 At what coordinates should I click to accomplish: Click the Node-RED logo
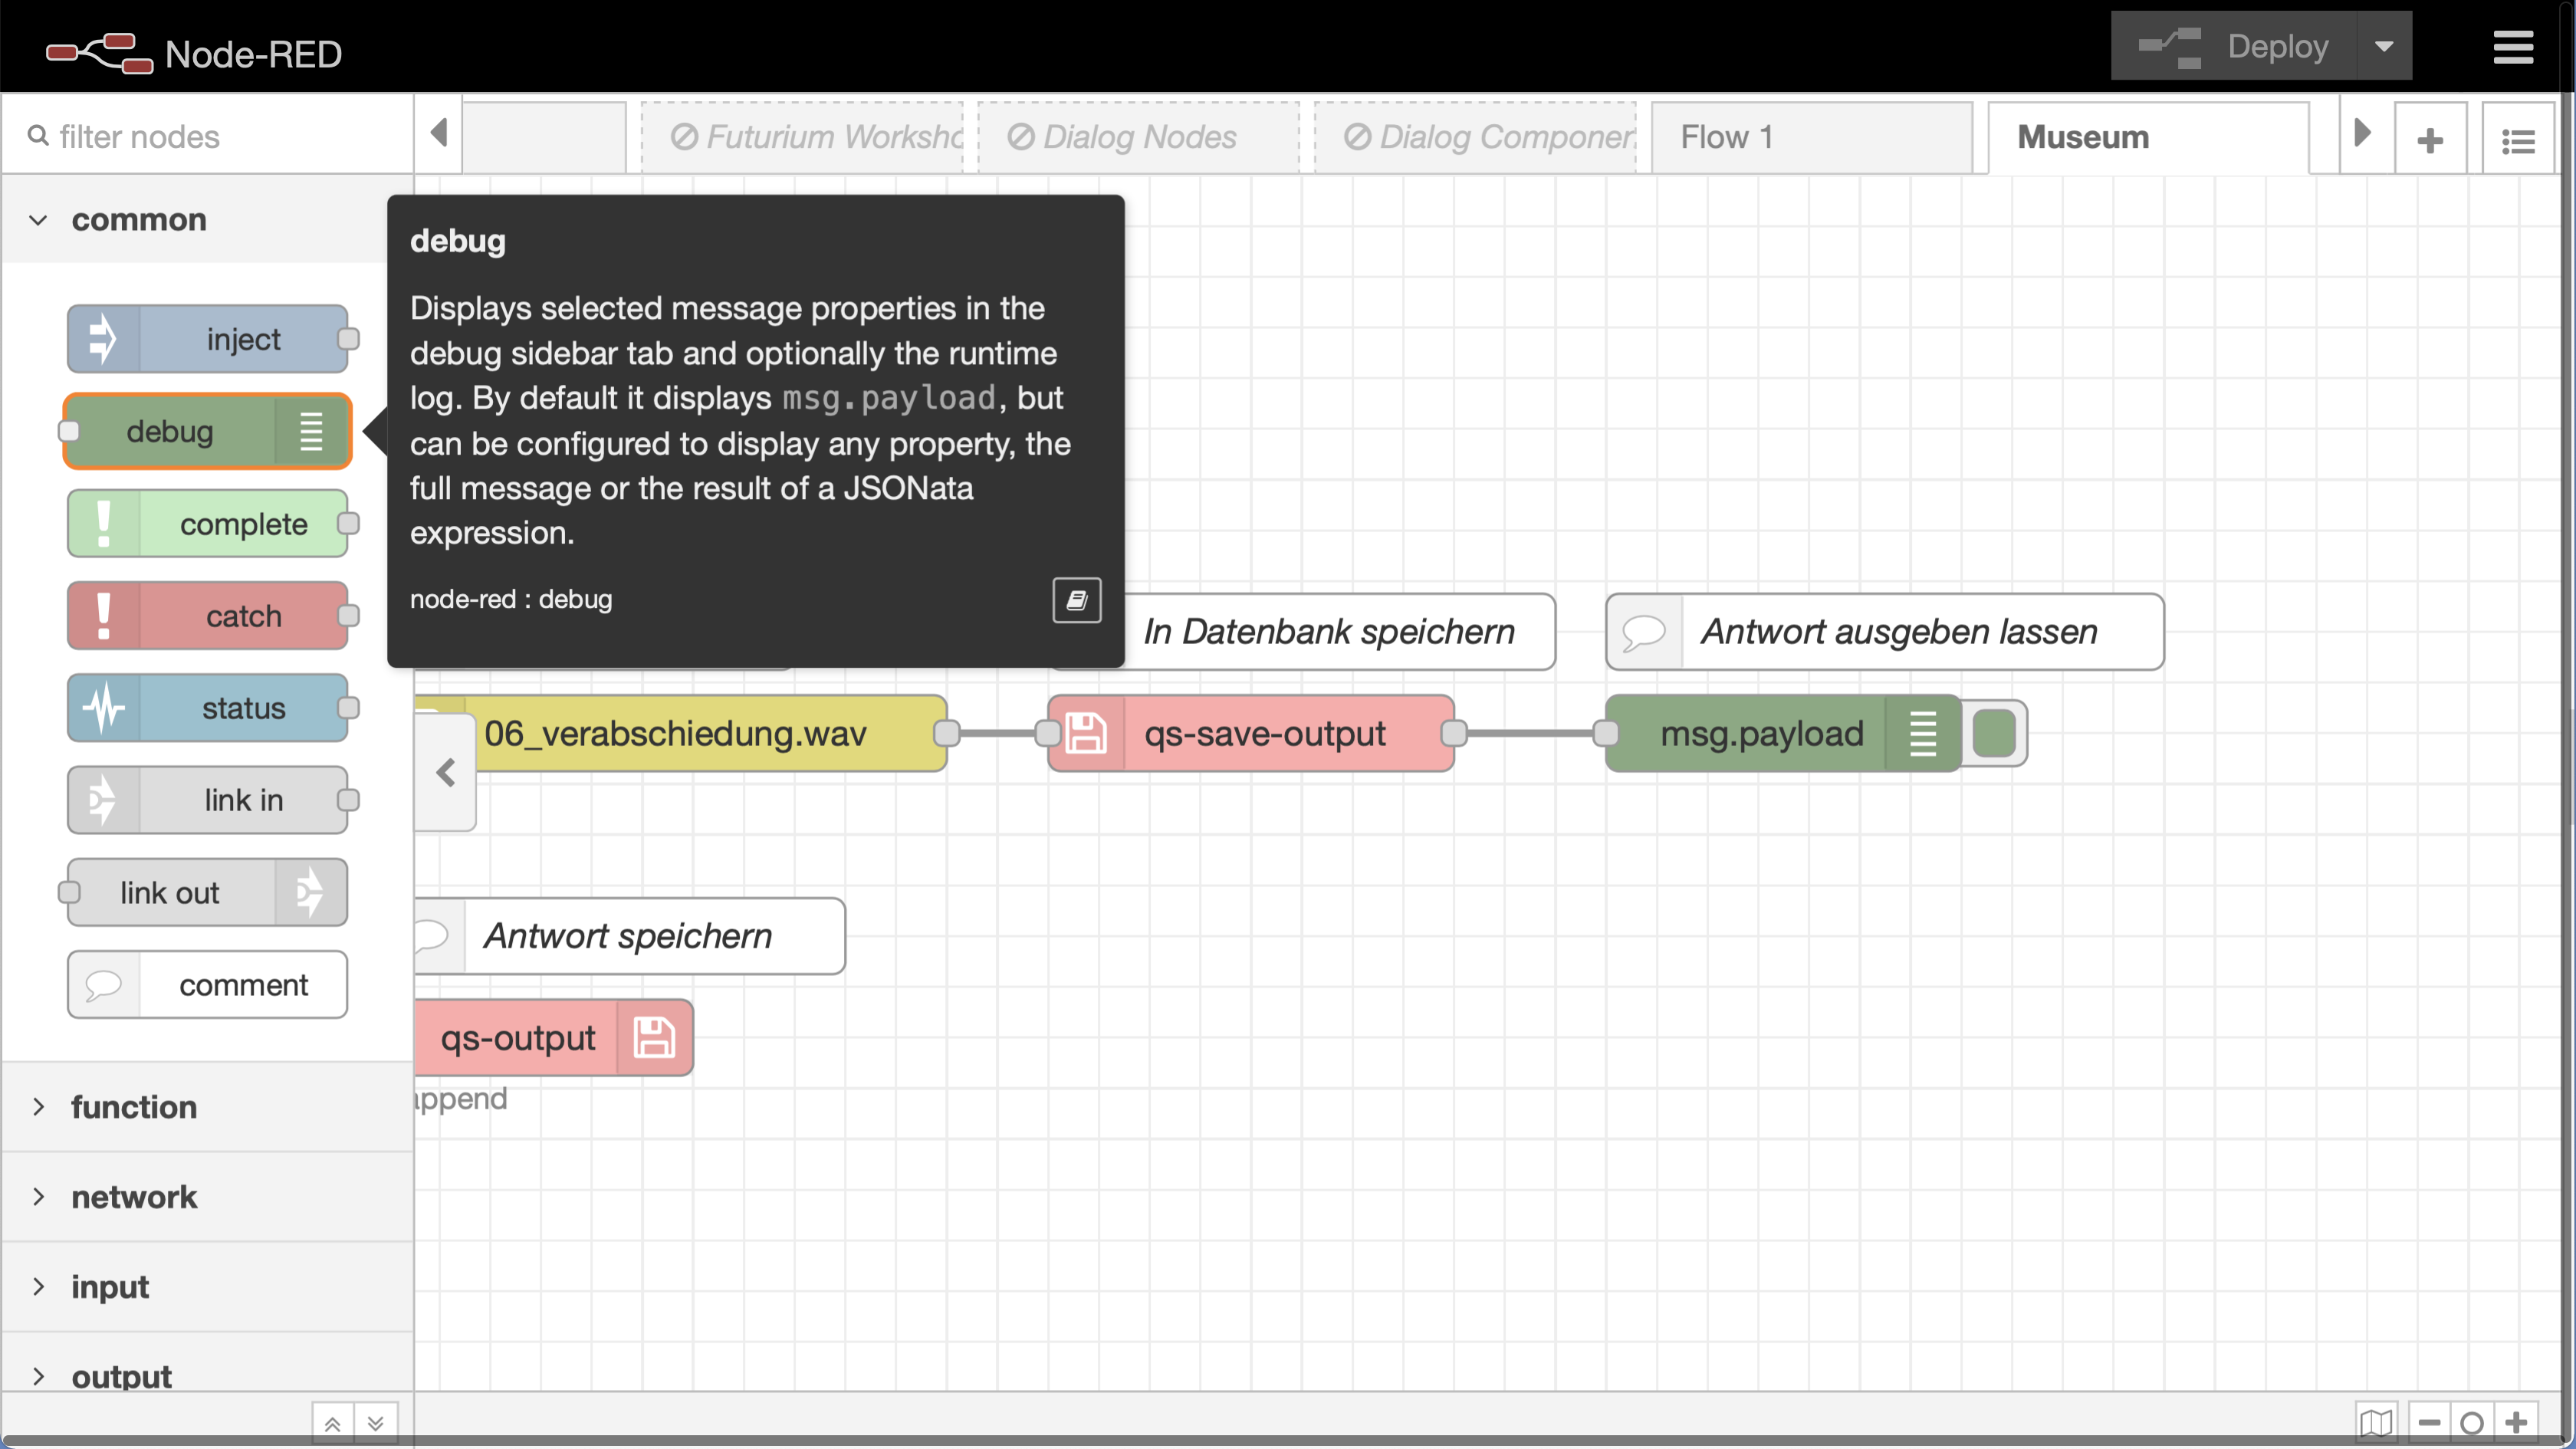pyautogui.click(x=195, y=53)
